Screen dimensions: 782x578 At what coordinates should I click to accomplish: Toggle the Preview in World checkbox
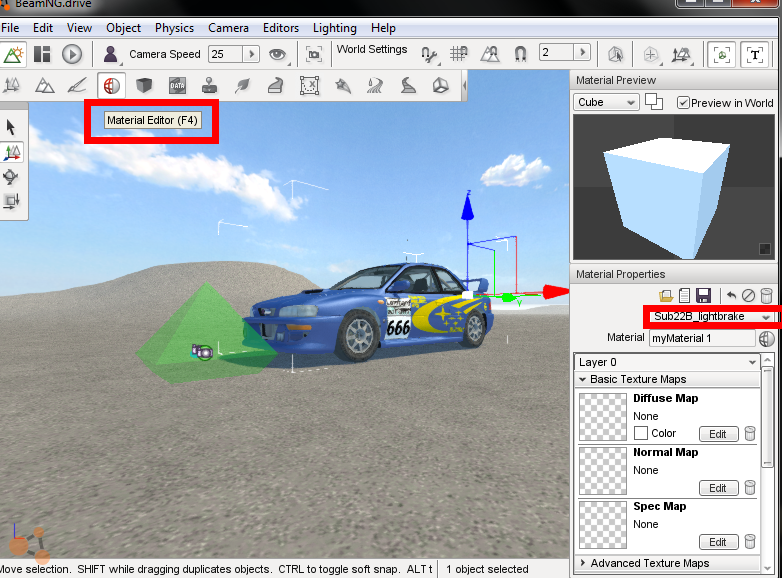[x=683, y=103]
